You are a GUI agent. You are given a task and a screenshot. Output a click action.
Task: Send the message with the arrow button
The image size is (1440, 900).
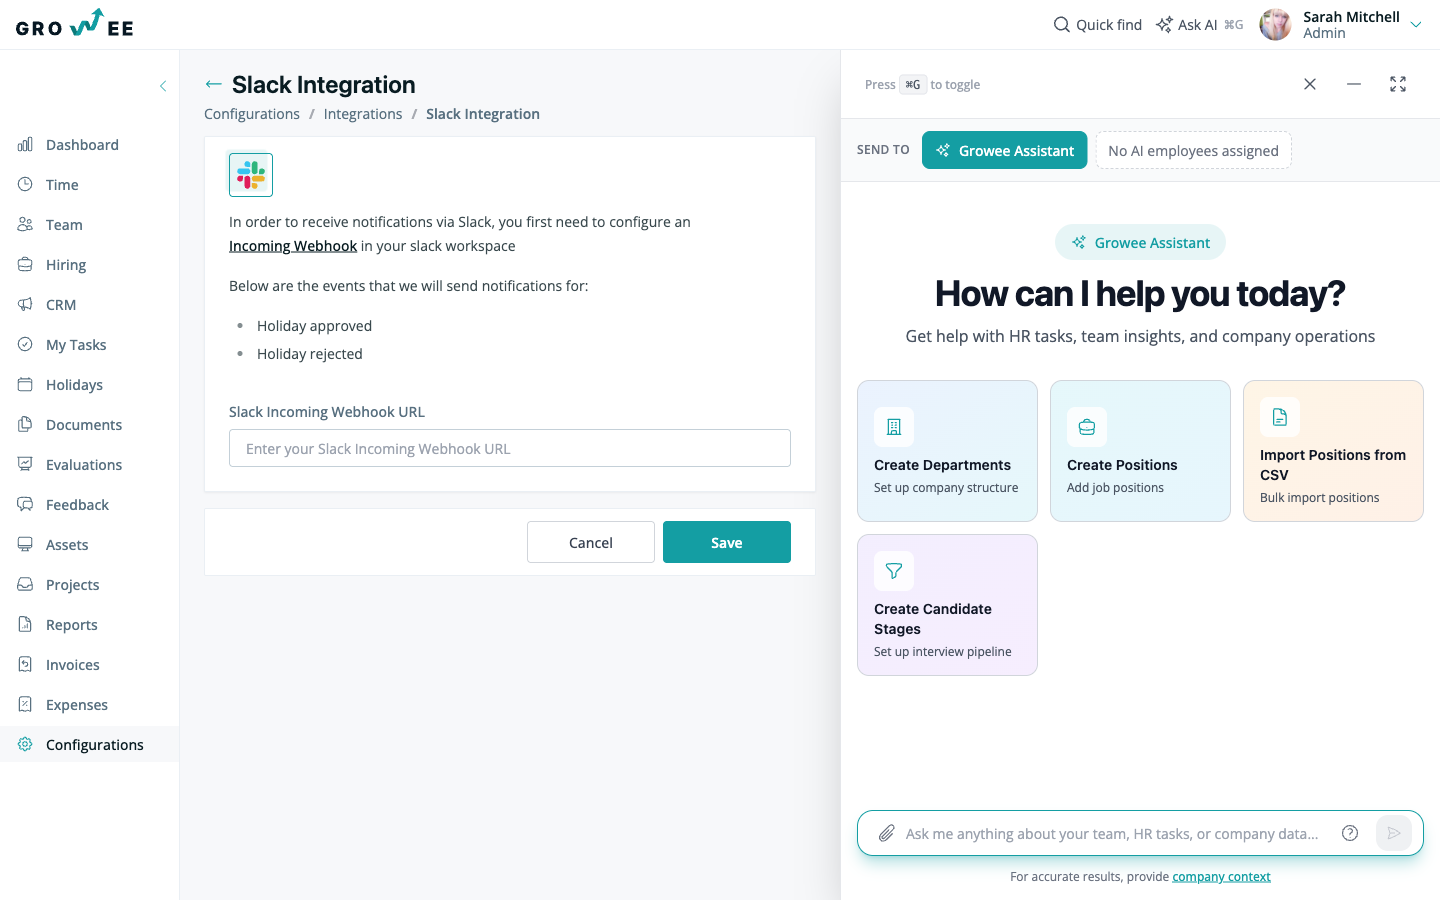pos(1394,833)
